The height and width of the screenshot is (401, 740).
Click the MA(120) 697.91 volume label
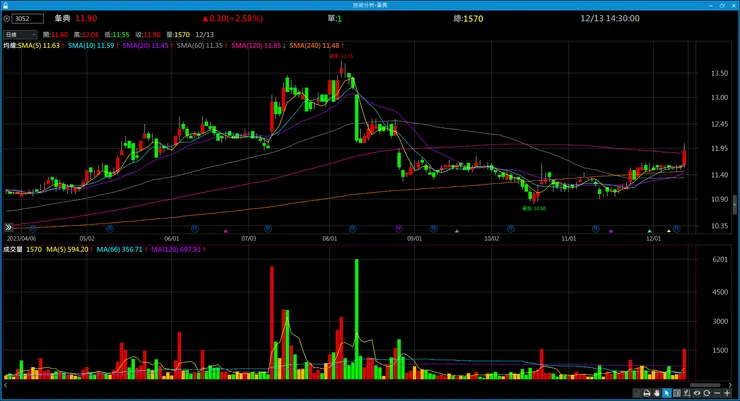(x=176, y=250)
